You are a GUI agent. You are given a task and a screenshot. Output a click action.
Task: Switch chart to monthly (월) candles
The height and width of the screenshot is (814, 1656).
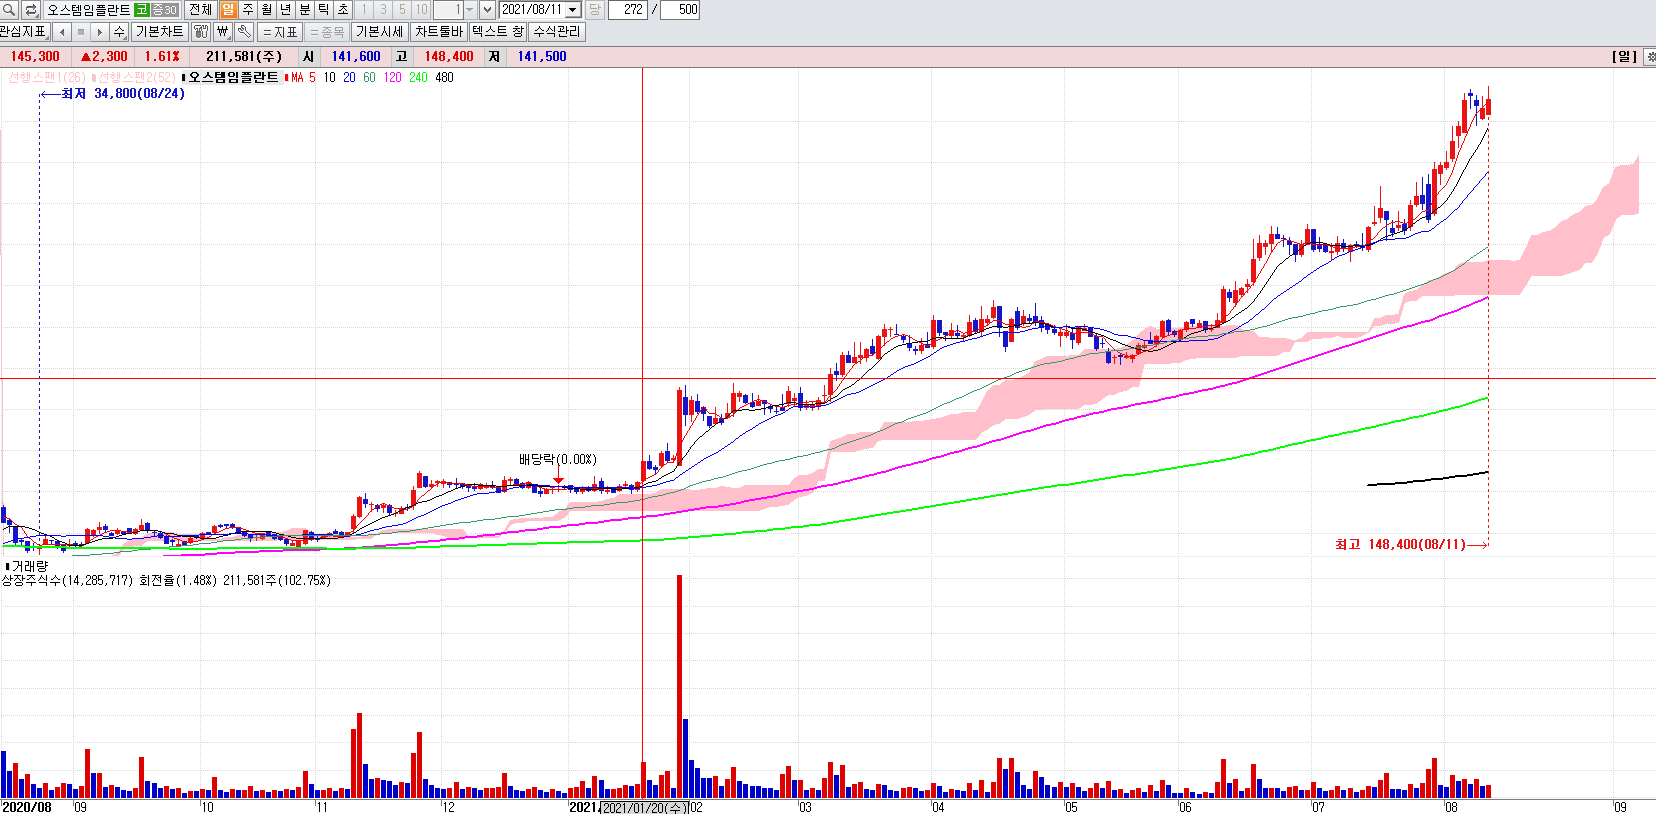coord(266,10)
